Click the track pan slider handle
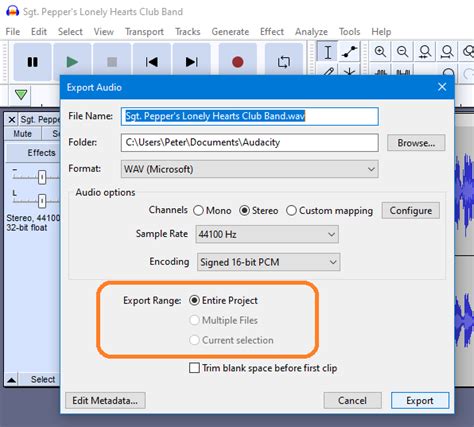 coord(42,201)
